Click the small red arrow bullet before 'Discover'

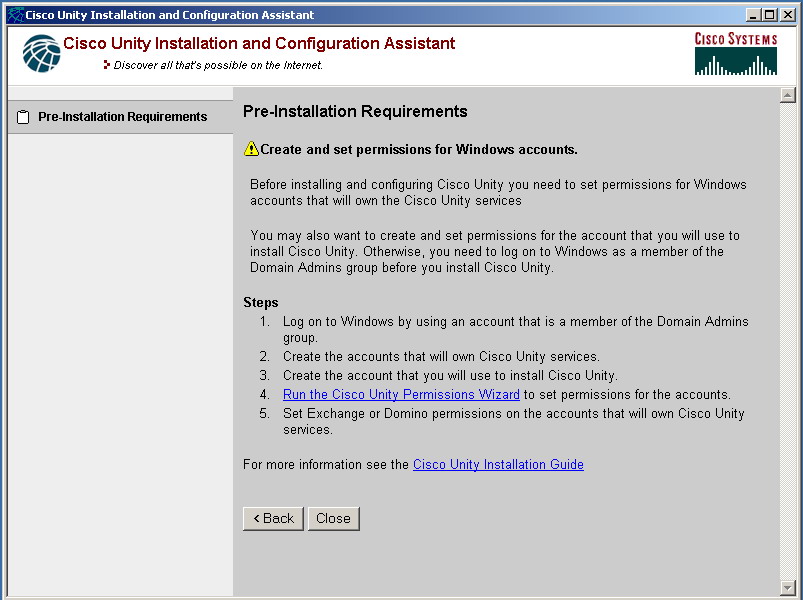pyautogui.click(x=107, y=65)
